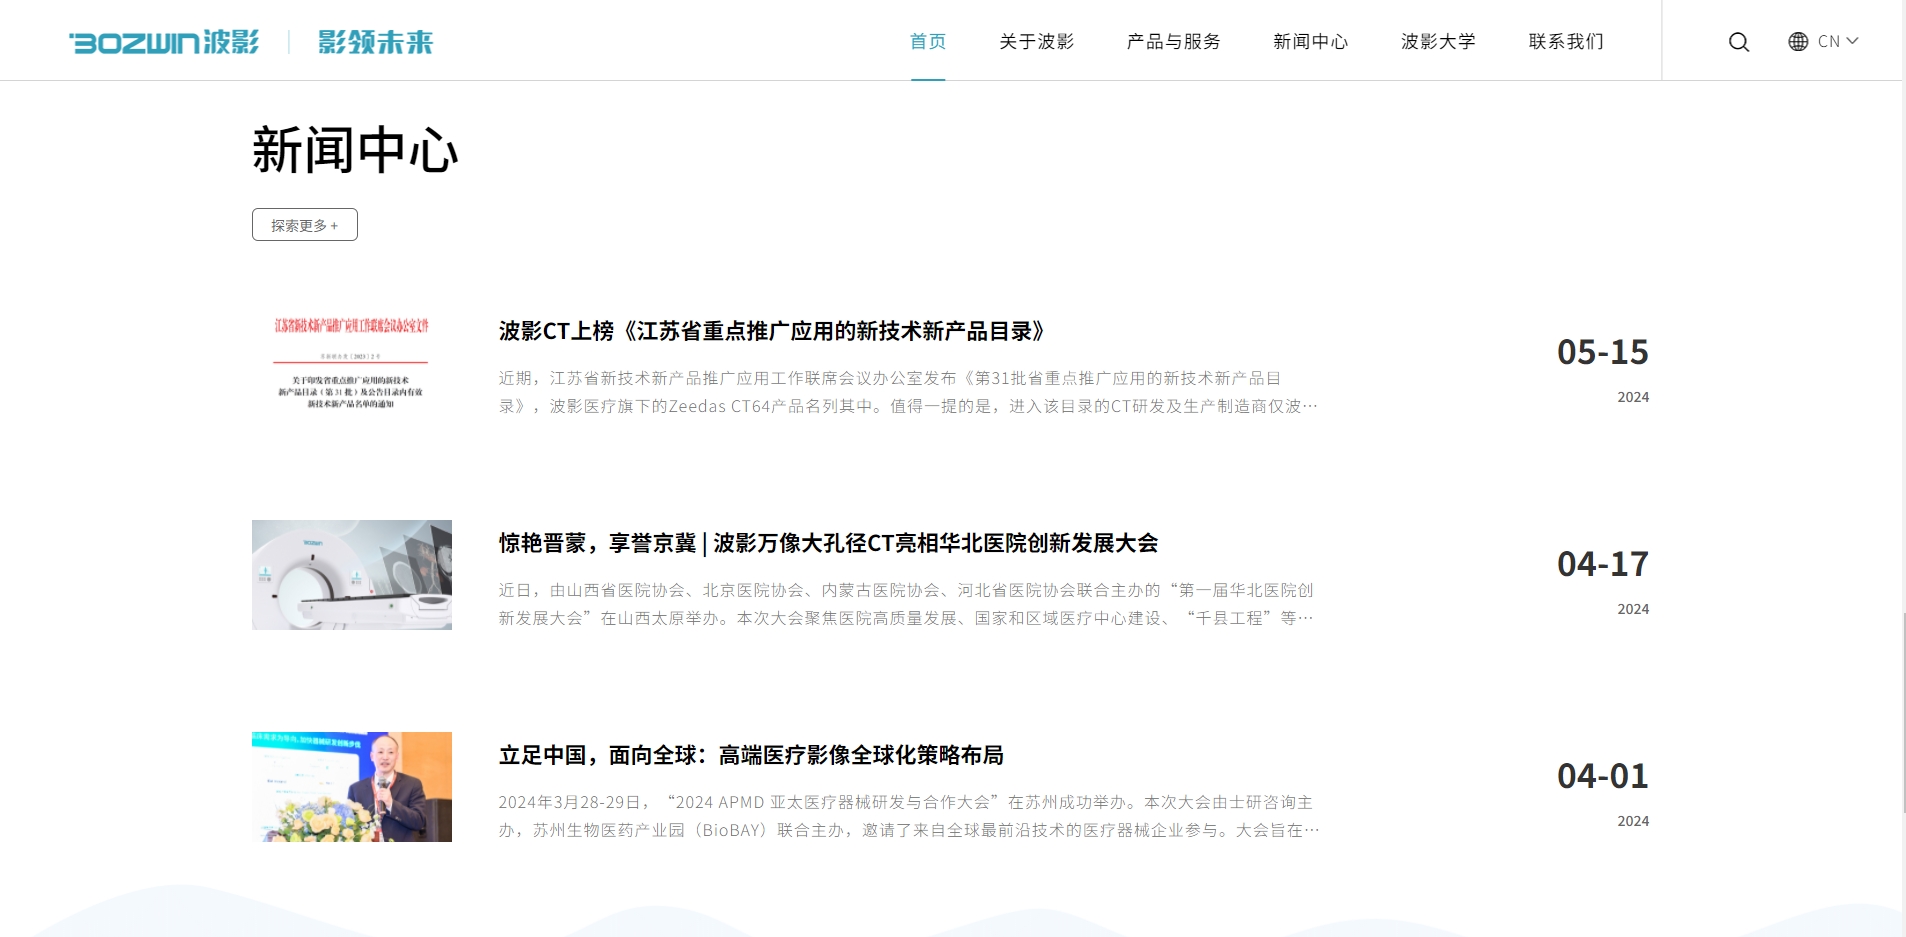This screenshot has width=1906, height=937.
Task: Go to 首页 in the navigation
Action: click(928, 42)
